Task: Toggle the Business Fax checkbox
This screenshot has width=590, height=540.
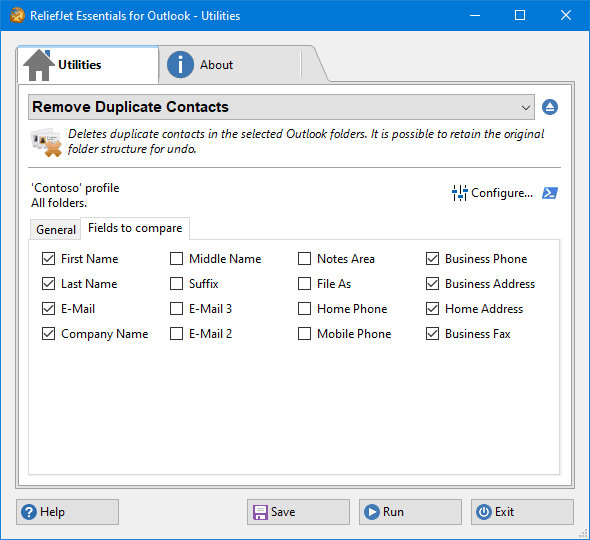Action: (x=432, y=334)
